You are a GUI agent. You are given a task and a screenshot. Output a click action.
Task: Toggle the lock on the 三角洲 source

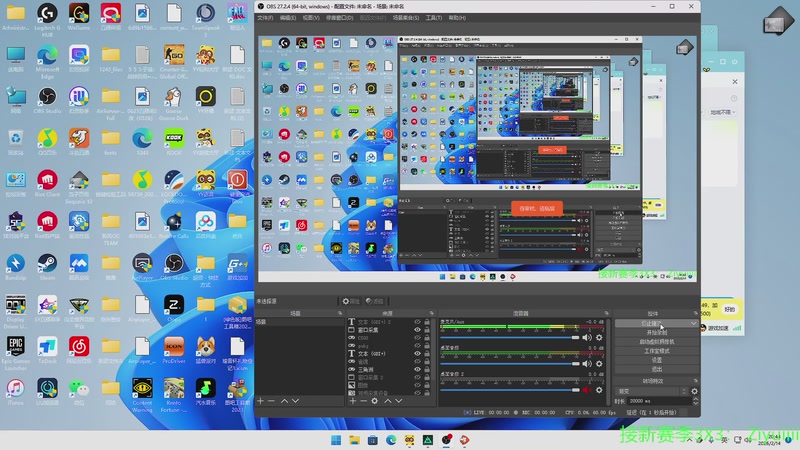(427, 369)
